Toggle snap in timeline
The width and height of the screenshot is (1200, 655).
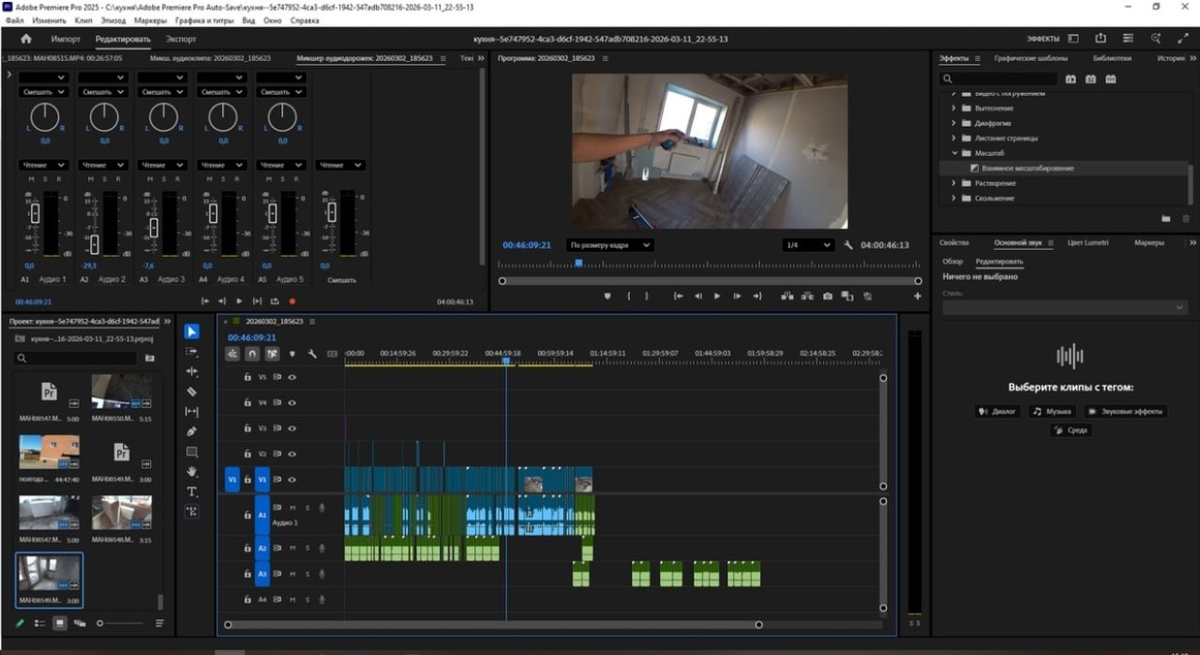point(252,353)
